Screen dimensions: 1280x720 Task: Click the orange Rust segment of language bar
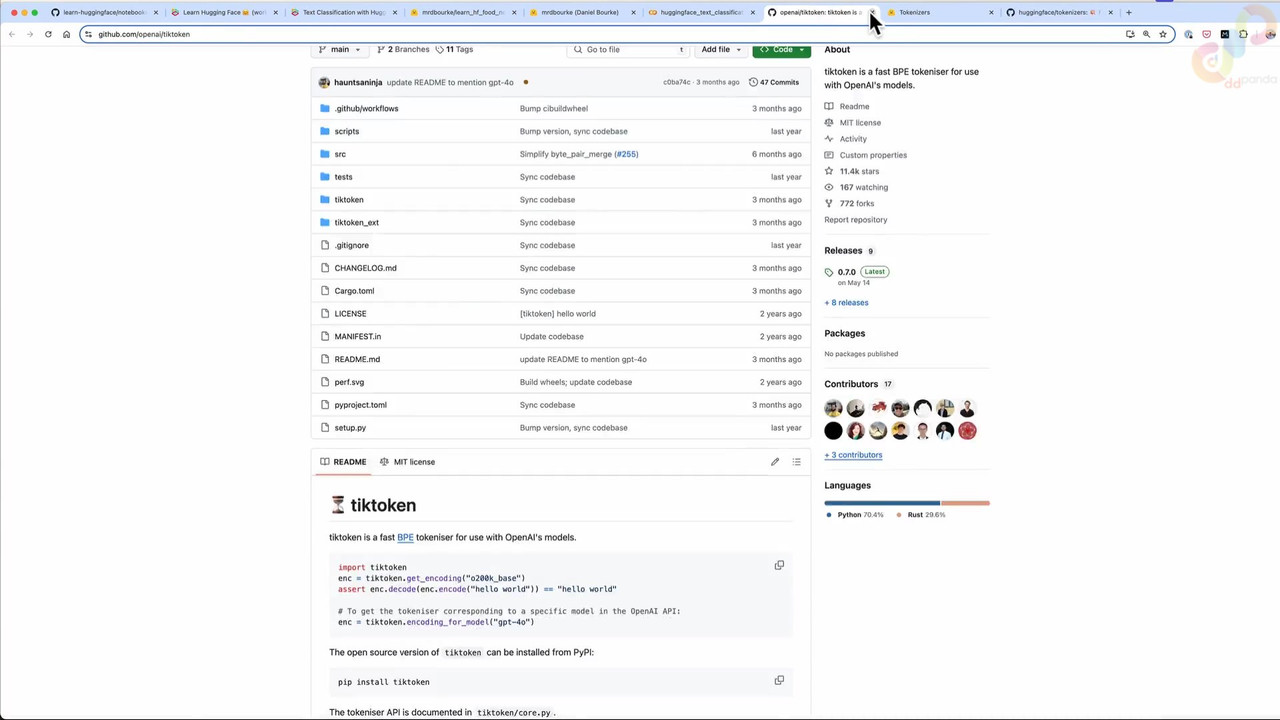pyautogui.click(x=965, y=503)
